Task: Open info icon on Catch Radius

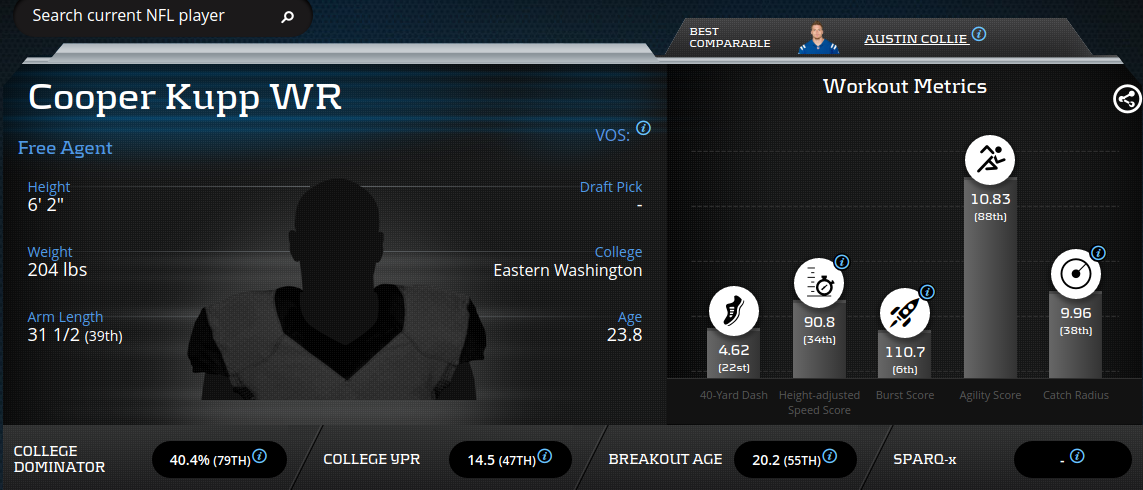Action: pyautogui.click(x=1098, y=253)
